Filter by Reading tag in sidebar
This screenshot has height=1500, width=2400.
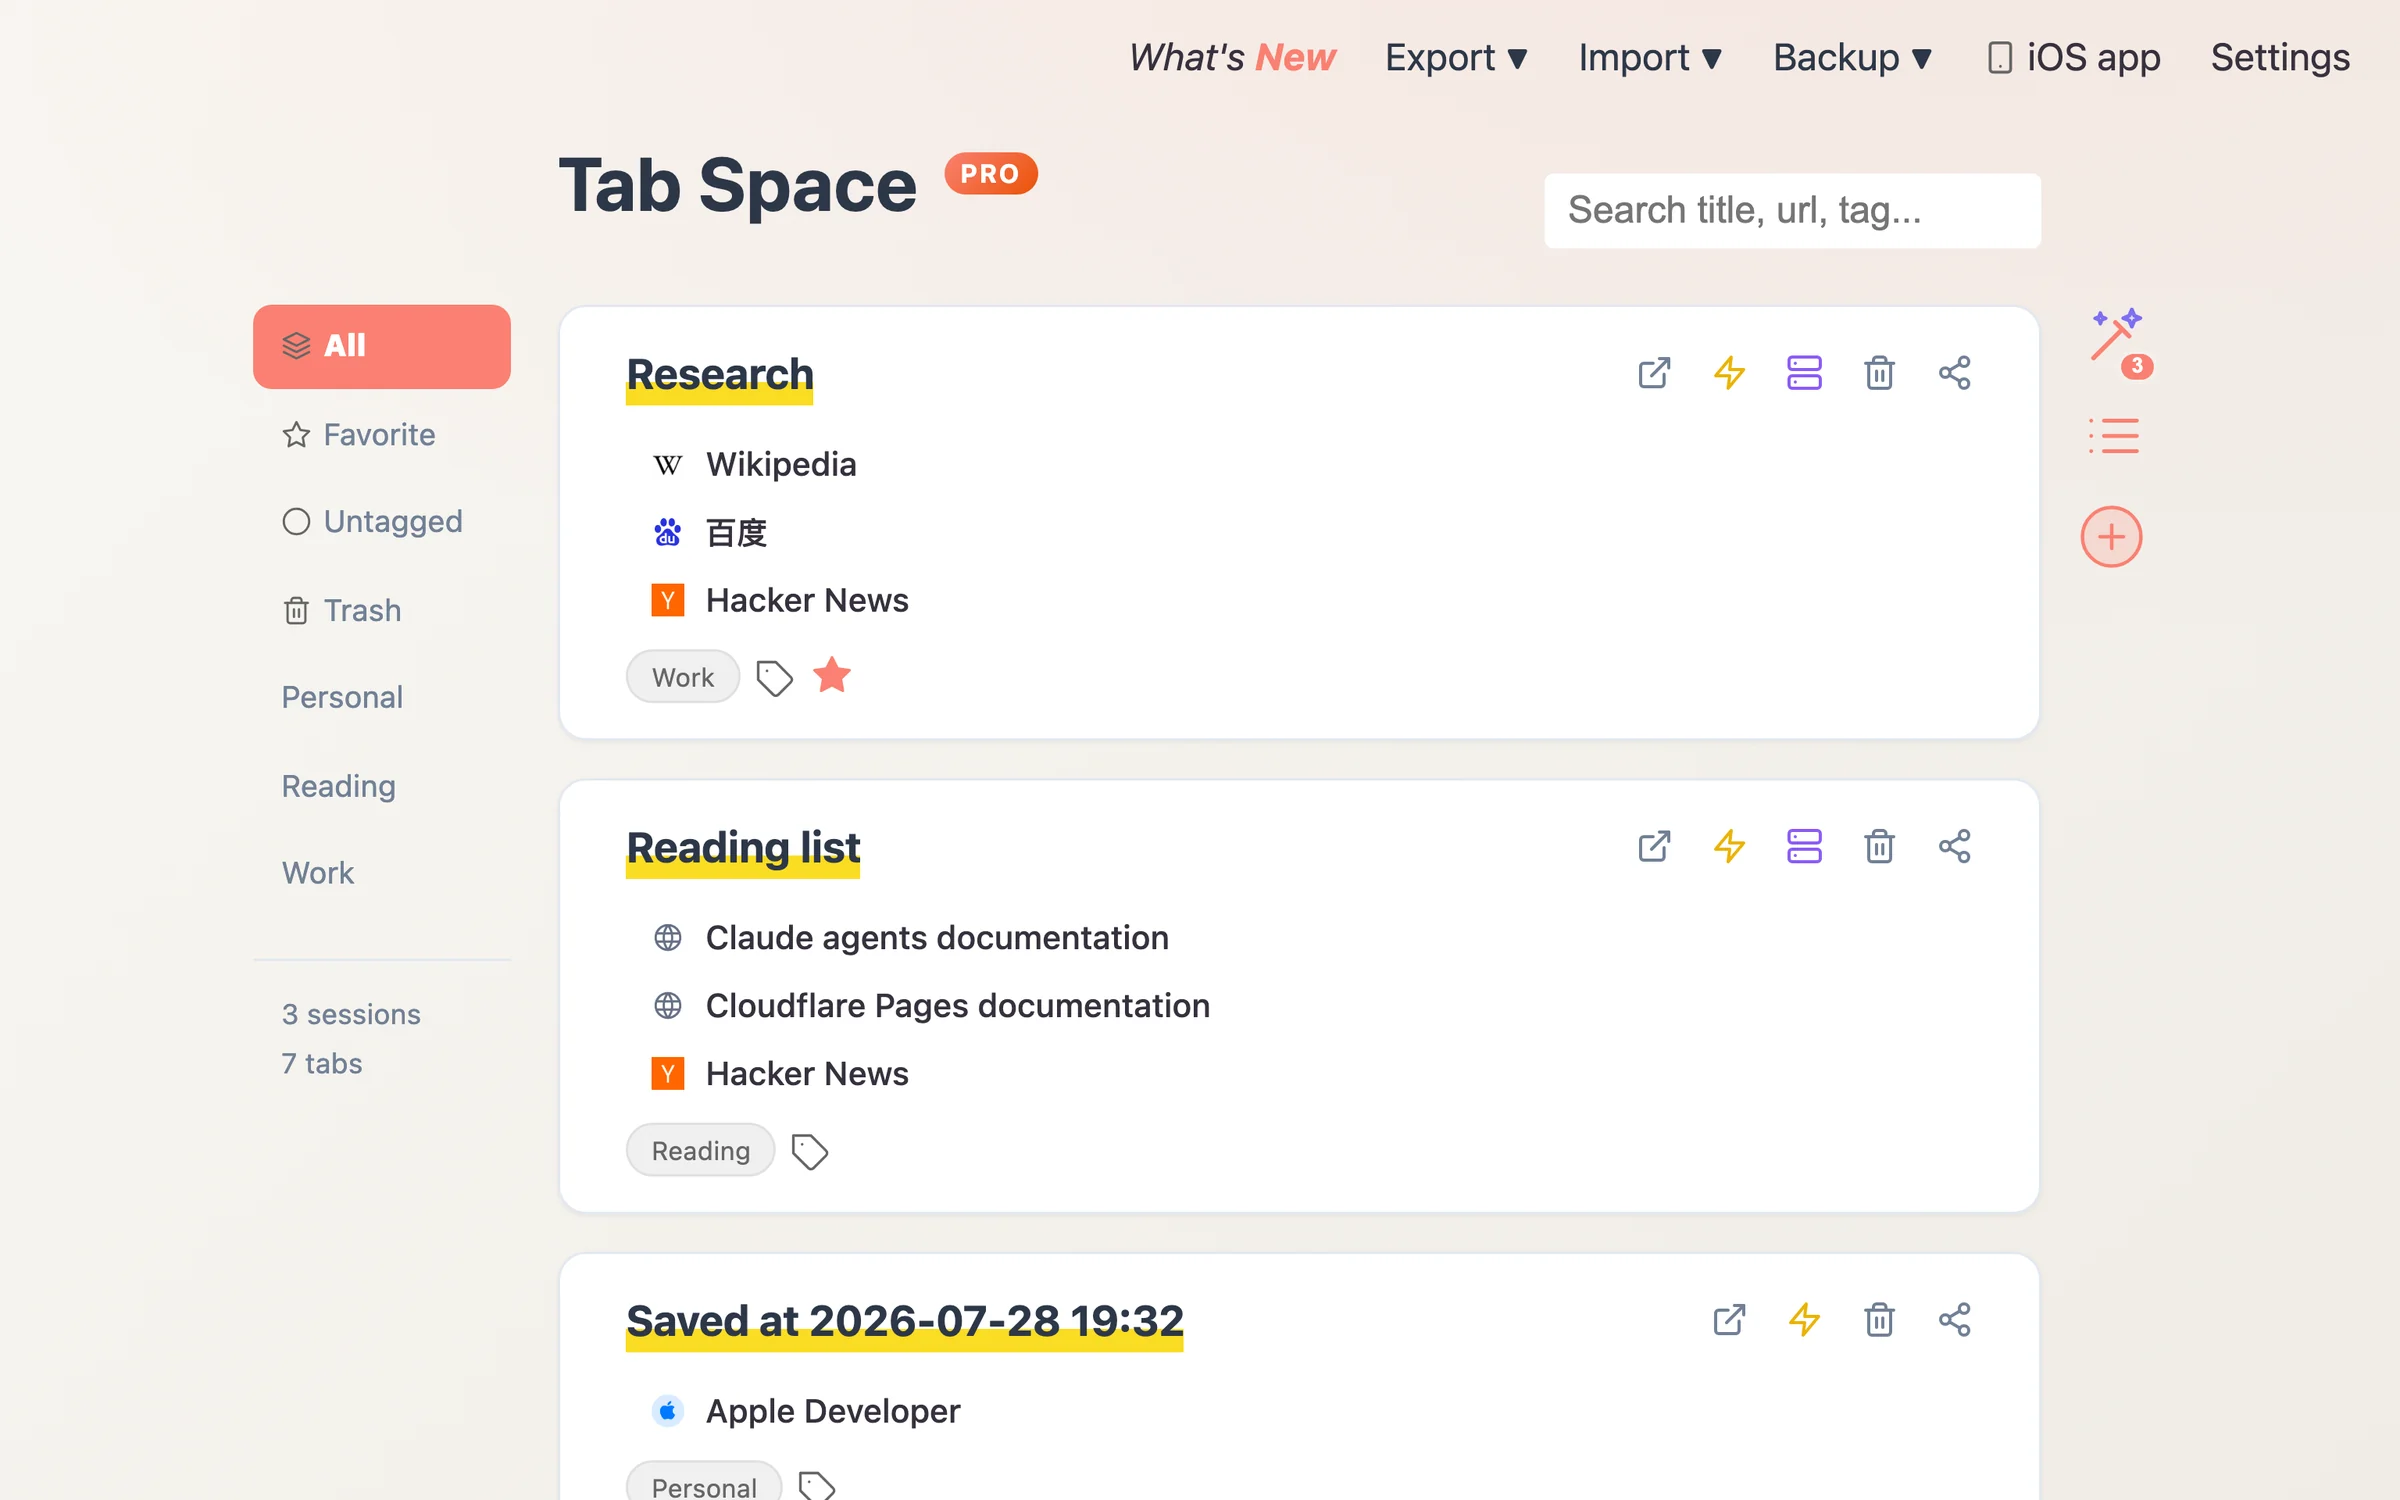point(339,786)
